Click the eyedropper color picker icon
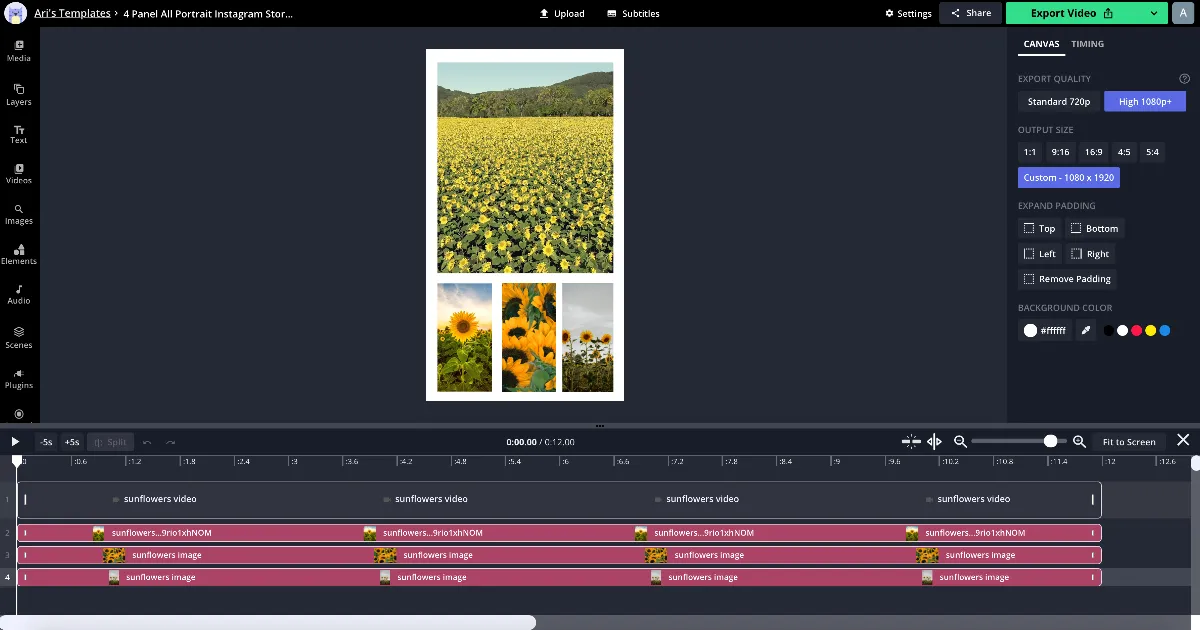Screen dimensions: 1200x630 (1086, 330)
